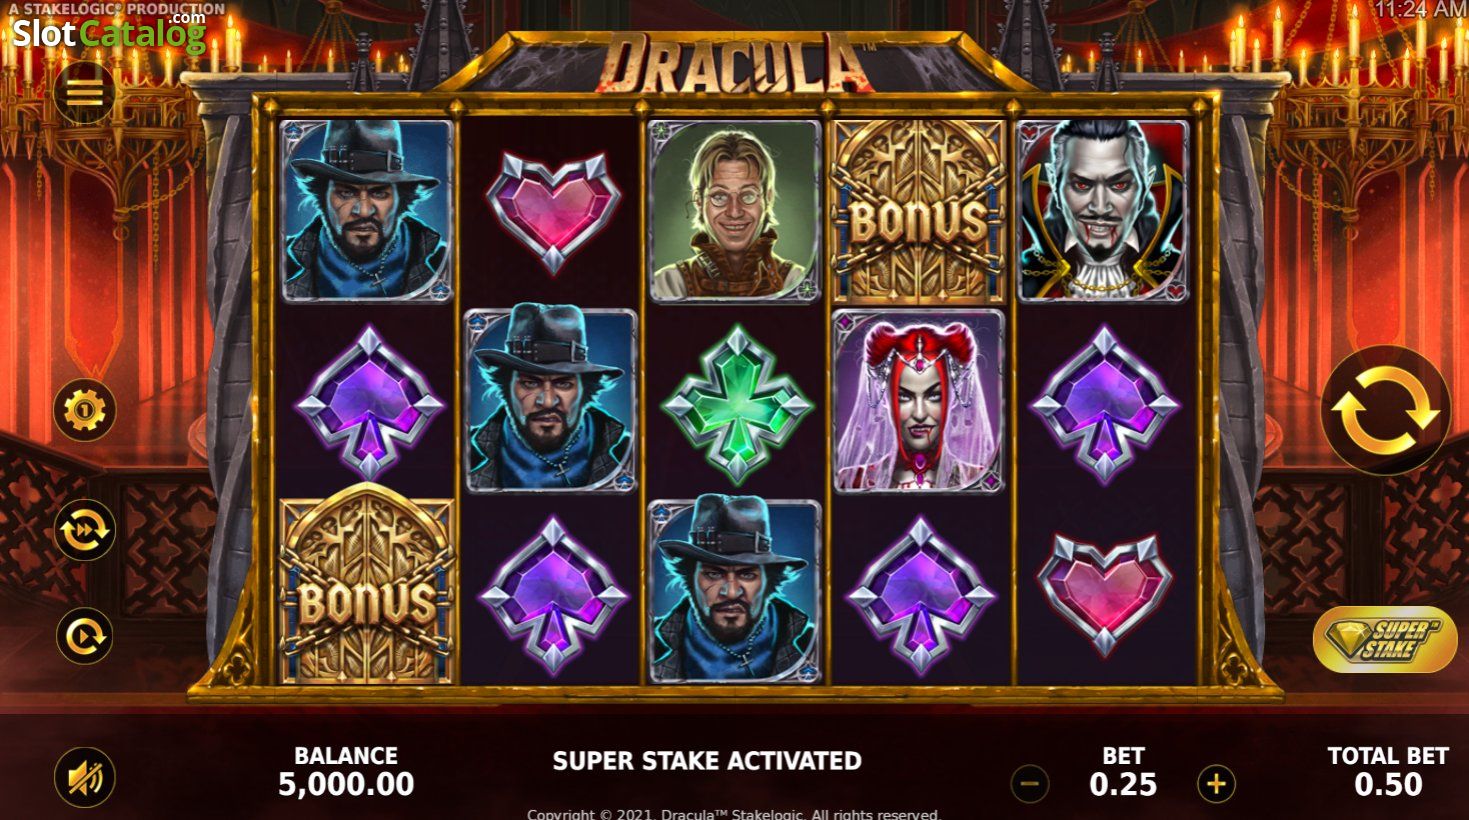The width and height of the screenshot is (1469, 820).
Task: Open autoplay options icon
Action: [x=85, y=636]
